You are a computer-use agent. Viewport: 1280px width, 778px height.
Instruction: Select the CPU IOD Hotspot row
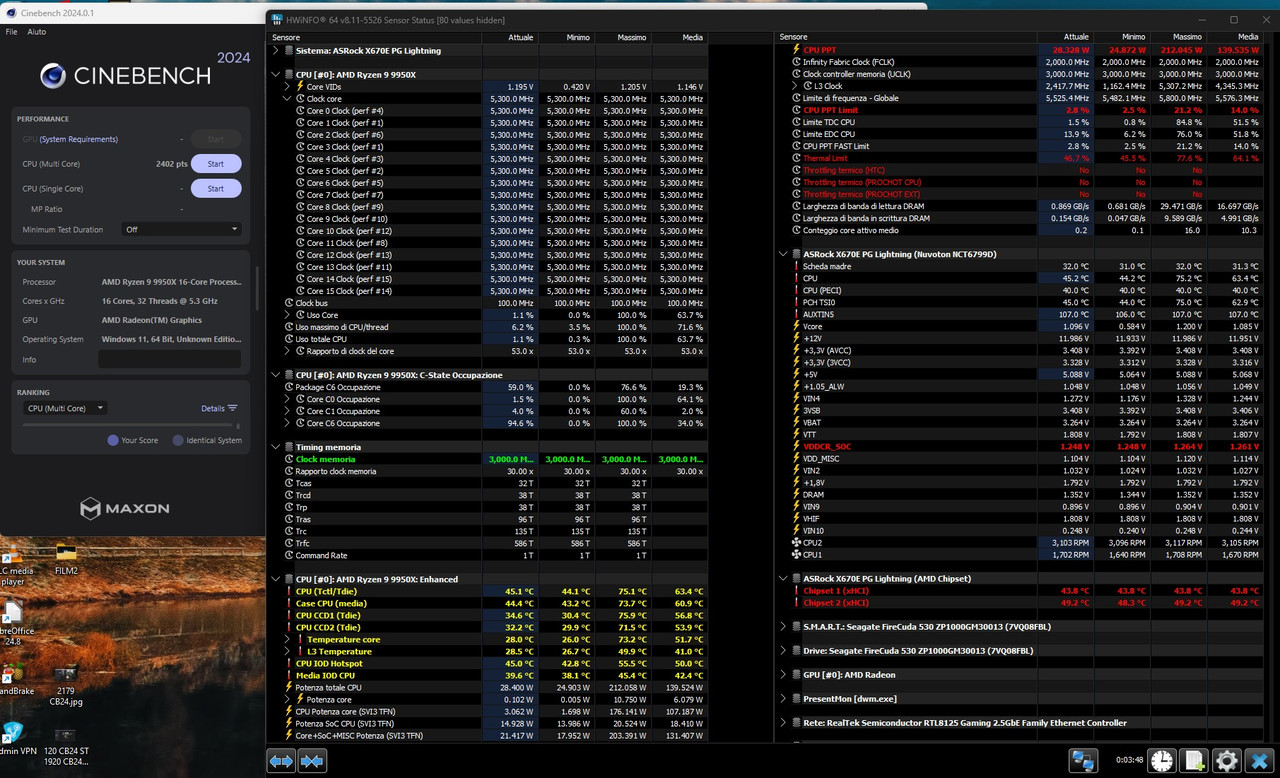pos(488,663)
